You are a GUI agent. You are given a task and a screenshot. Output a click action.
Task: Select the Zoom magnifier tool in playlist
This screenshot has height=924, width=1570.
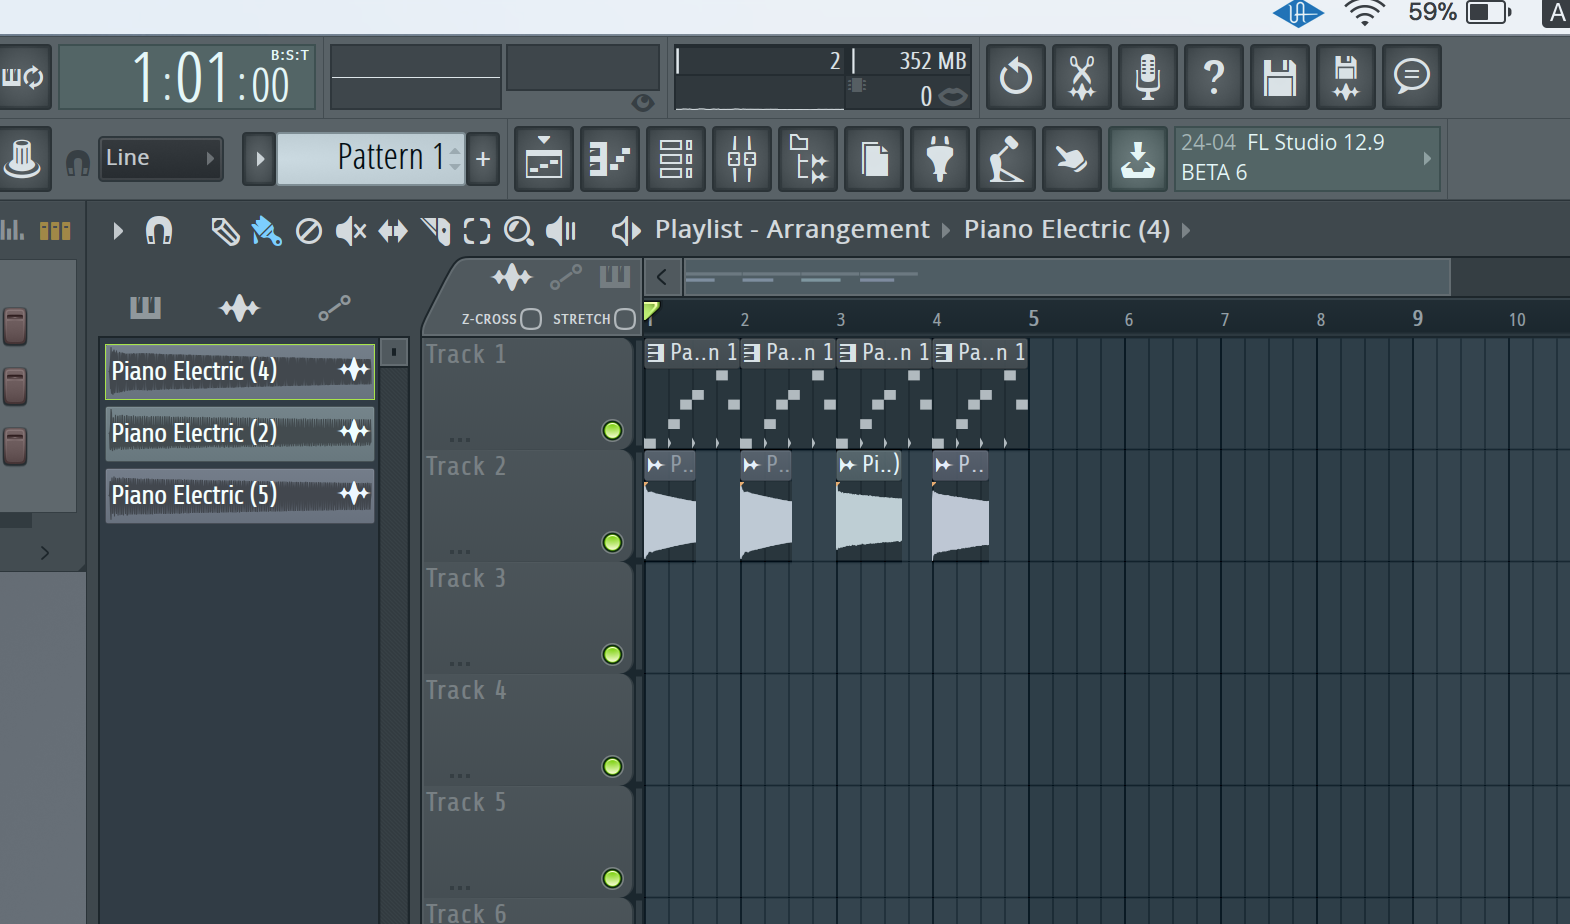[x=518, y=231]
